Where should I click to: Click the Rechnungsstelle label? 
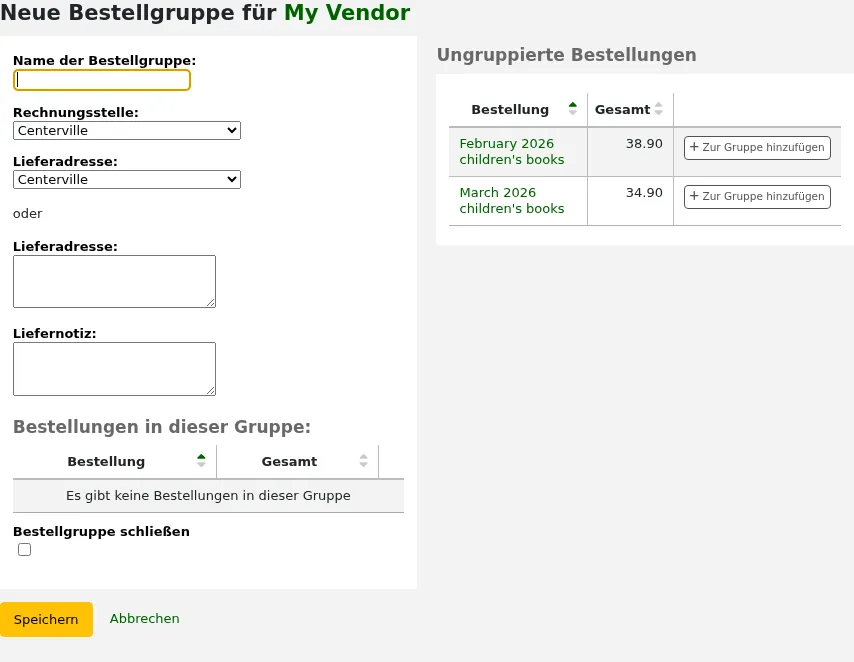tap(76, 113)
